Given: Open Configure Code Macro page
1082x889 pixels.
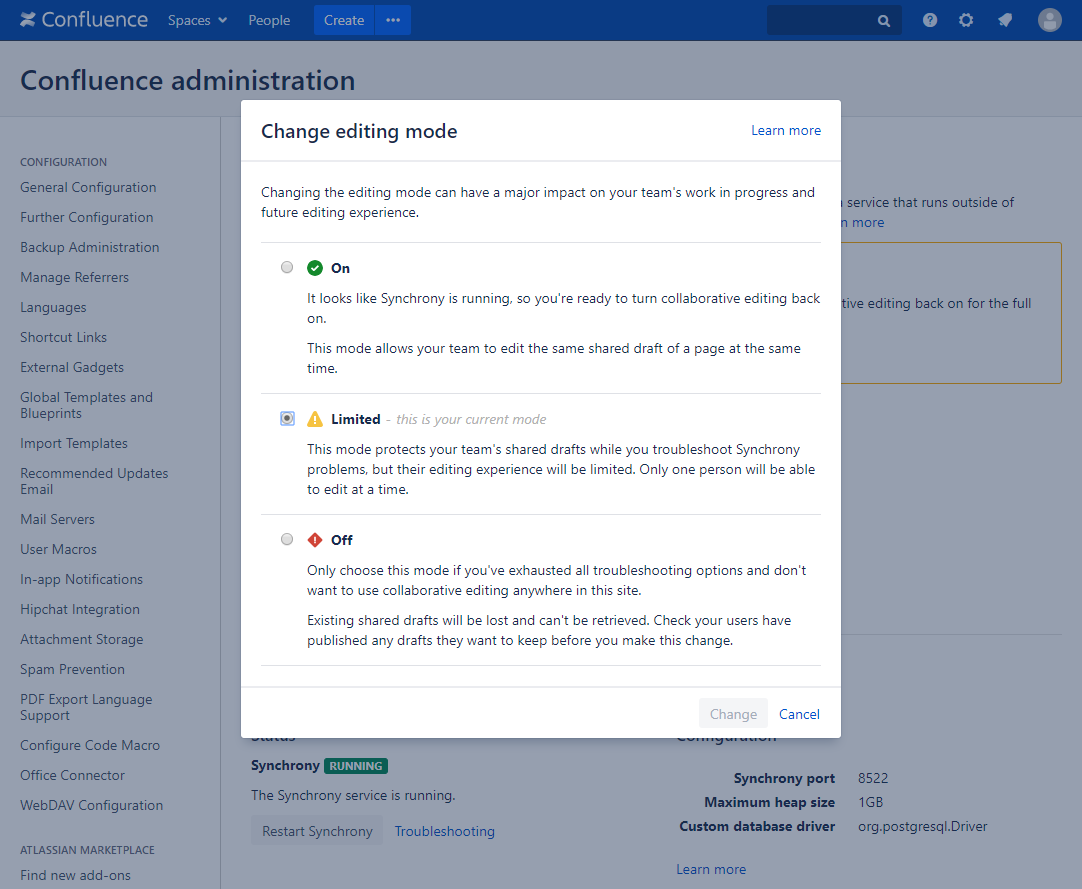Looking at the screenshot, I should pos(90,745).
